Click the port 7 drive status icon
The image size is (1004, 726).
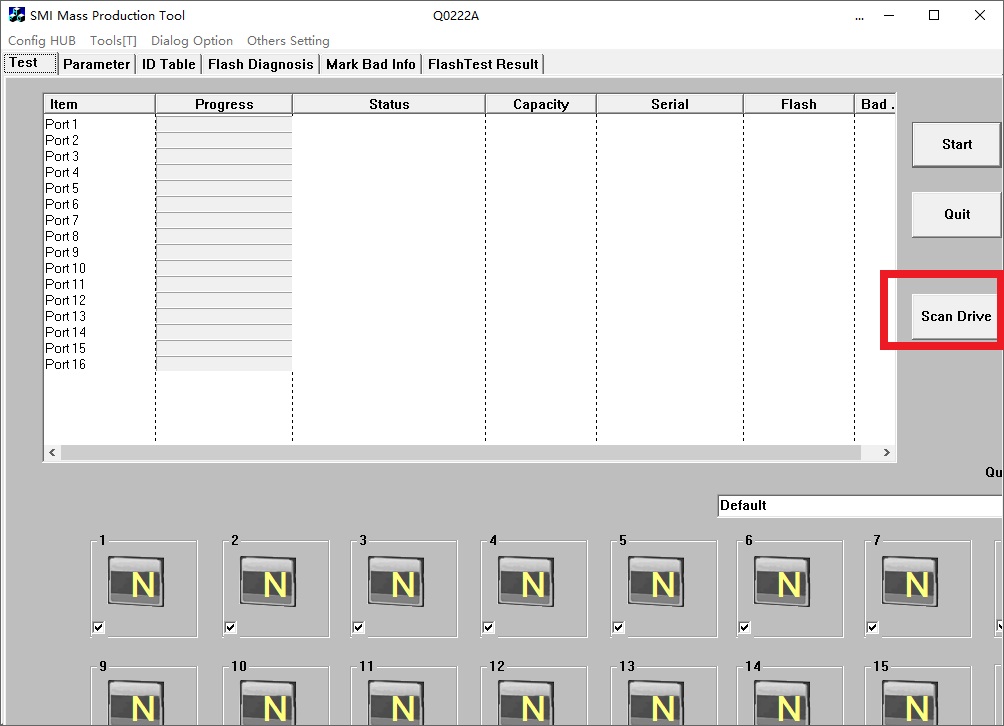[x=910, y=582]
